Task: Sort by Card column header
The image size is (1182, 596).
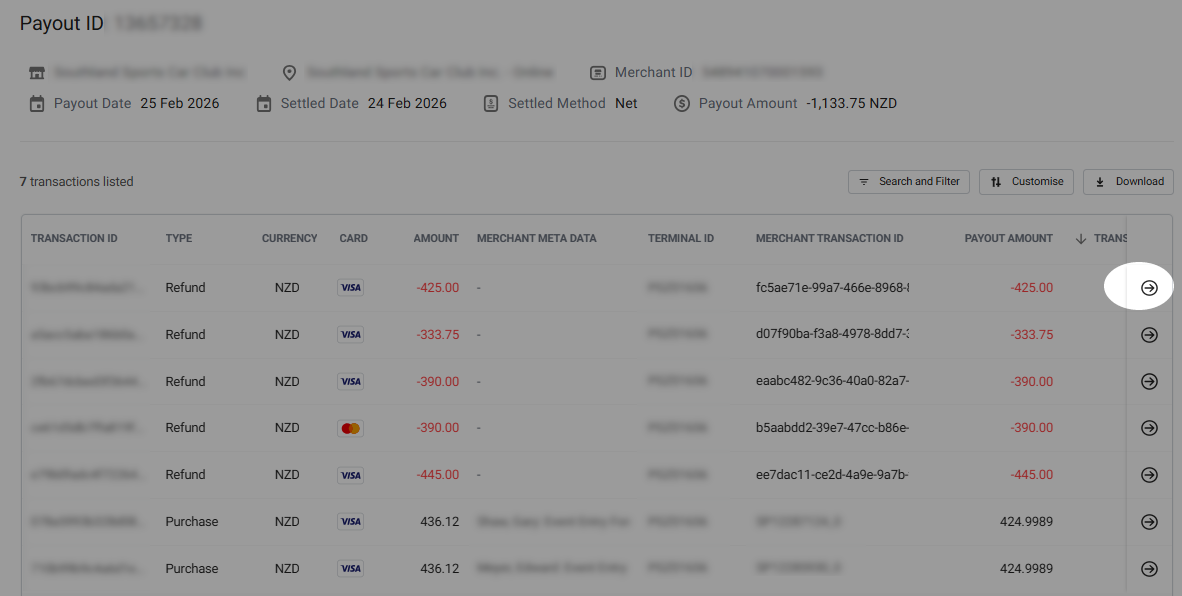Action: pos(354,238)
